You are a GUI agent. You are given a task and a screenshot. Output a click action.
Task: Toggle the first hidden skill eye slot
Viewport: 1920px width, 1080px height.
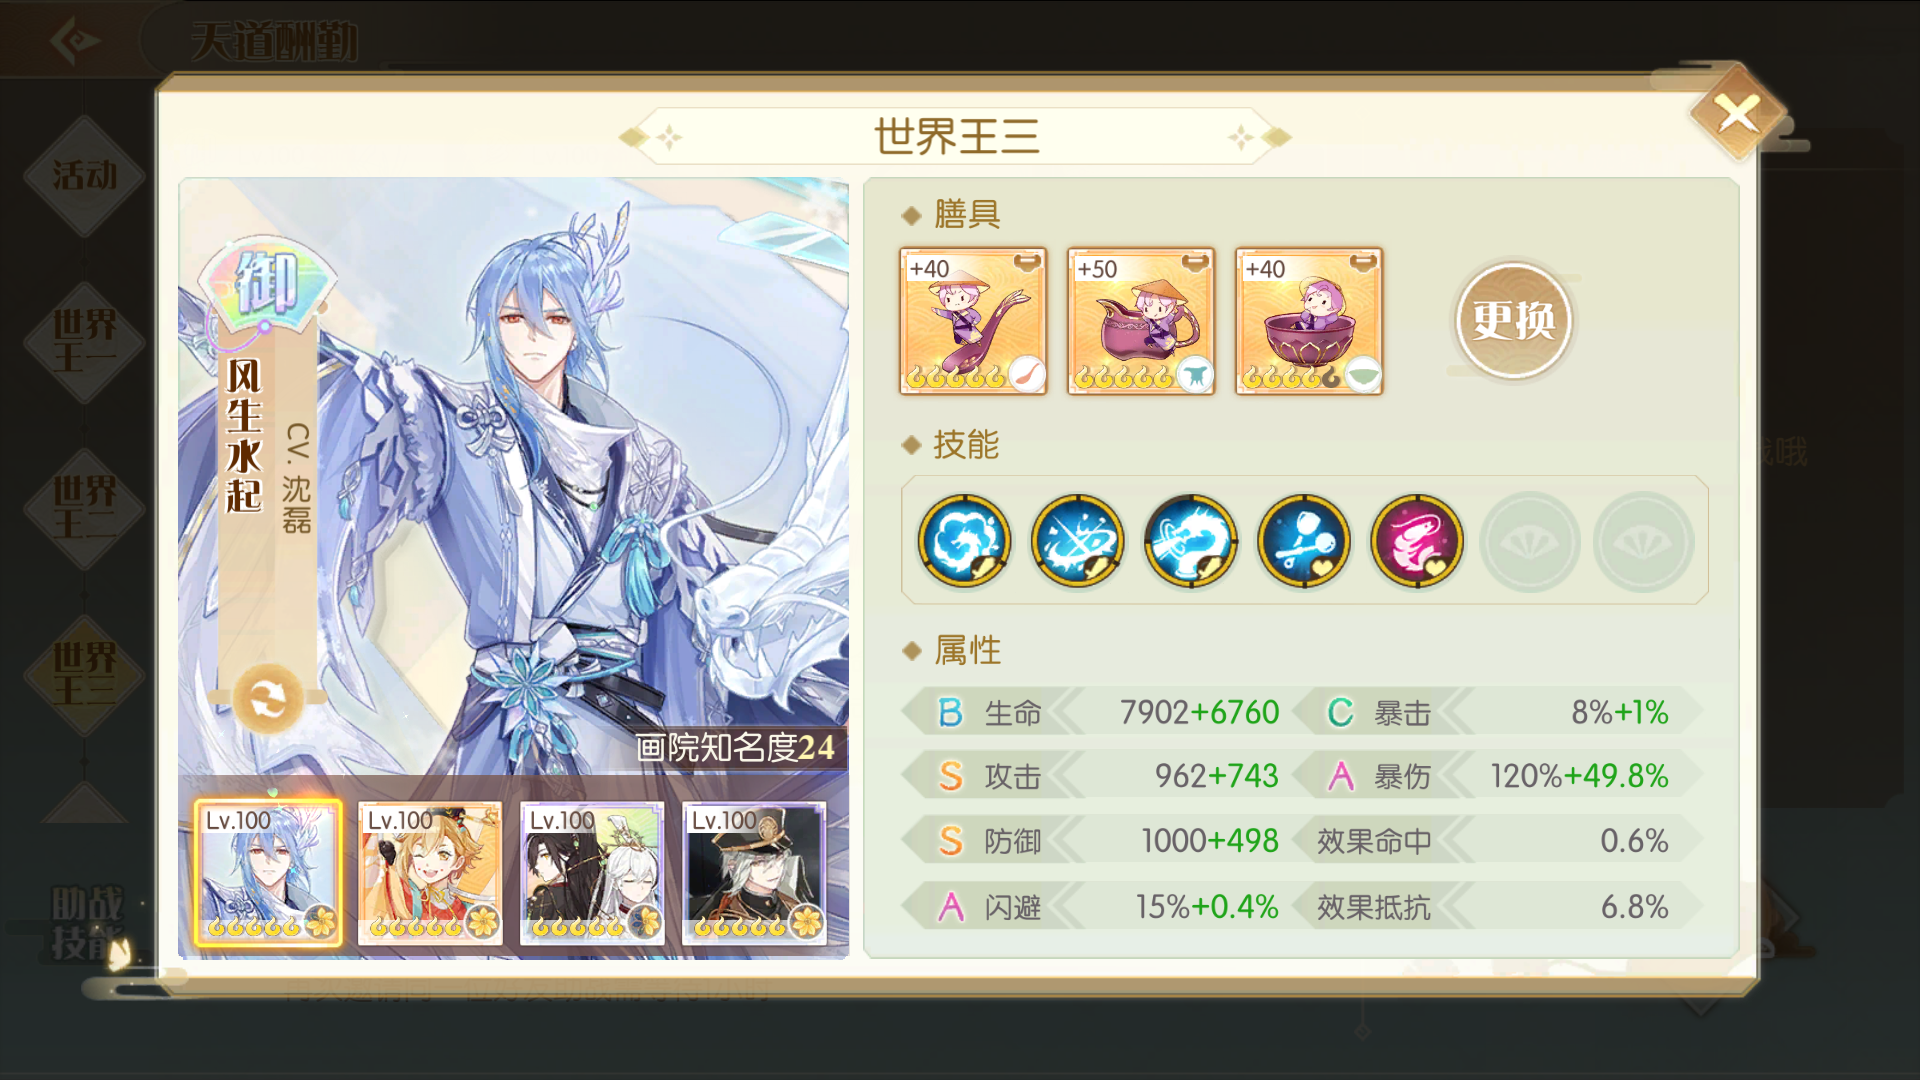pyautogui.click(x=1530, y=541)
